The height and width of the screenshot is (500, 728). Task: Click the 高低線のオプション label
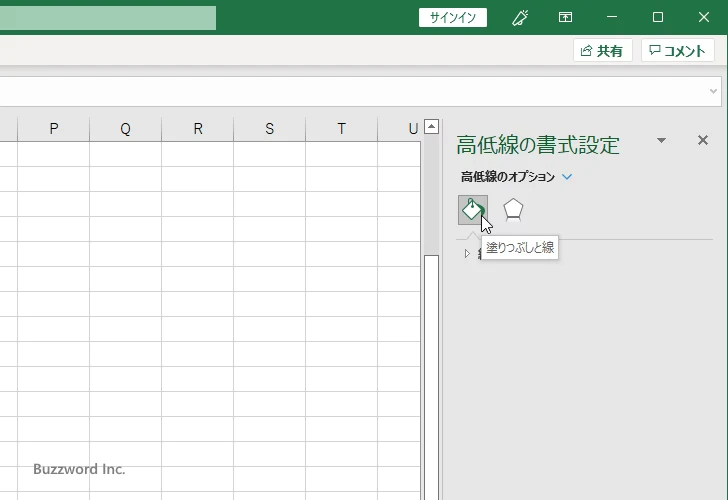click(507, 177)
